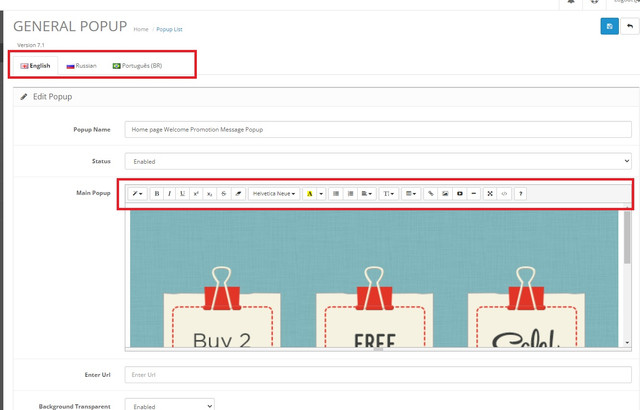This screenshot has height=410, width=640.
Task: Click the insert link icon
Action: (x=431, y=194)
